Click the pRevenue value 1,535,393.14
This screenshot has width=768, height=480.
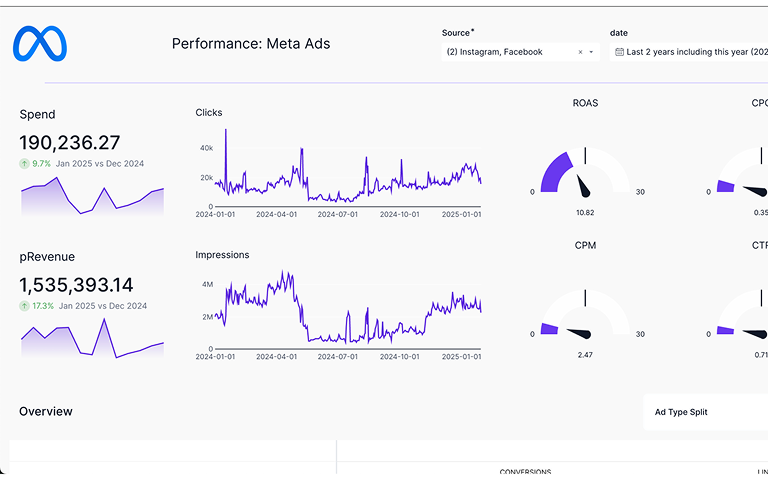(x=77, y=285)
